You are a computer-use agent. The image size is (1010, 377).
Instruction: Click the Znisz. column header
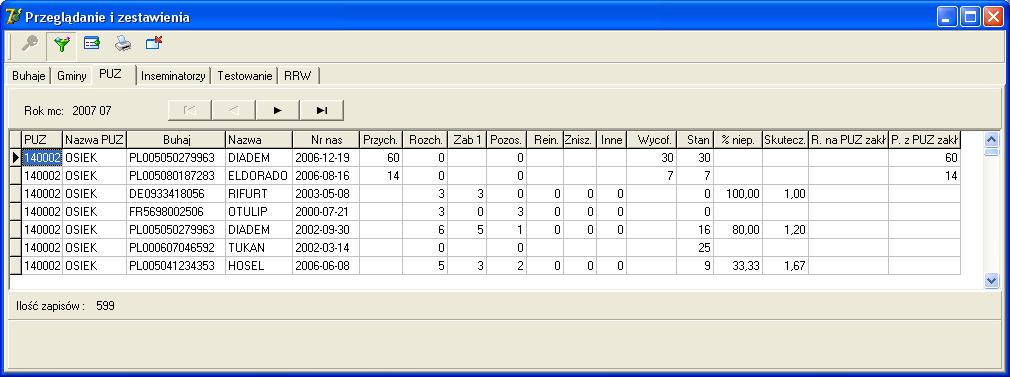click(580, 139)
